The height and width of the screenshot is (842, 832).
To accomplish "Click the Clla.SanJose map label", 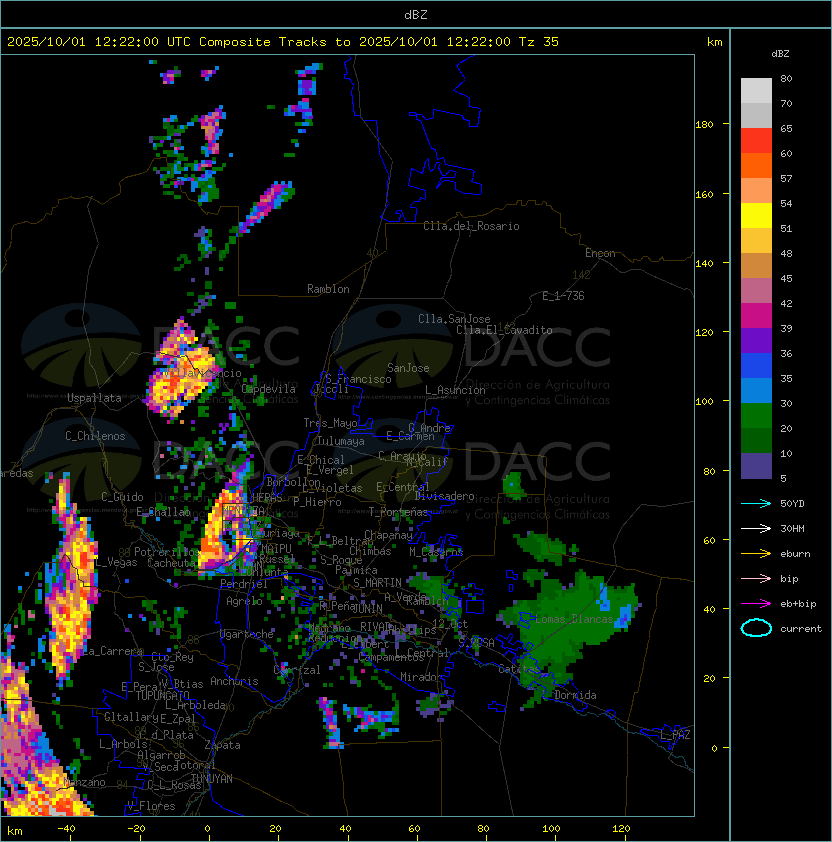I will point(454,319).
